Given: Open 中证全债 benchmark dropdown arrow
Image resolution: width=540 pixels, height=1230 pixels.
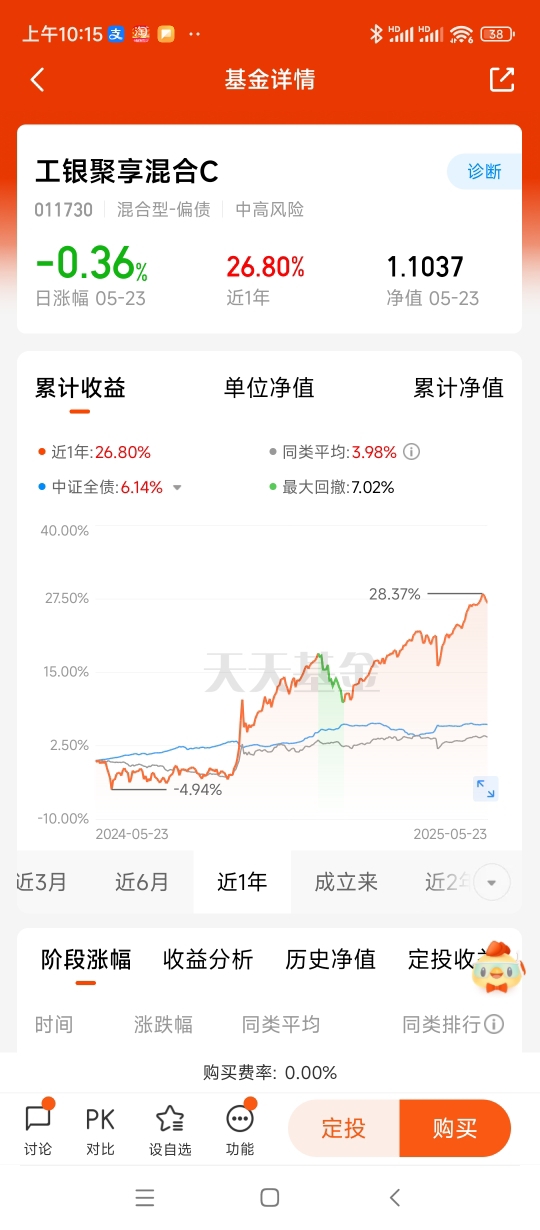Looking at the screenshot, I should [x=177, y=488].
